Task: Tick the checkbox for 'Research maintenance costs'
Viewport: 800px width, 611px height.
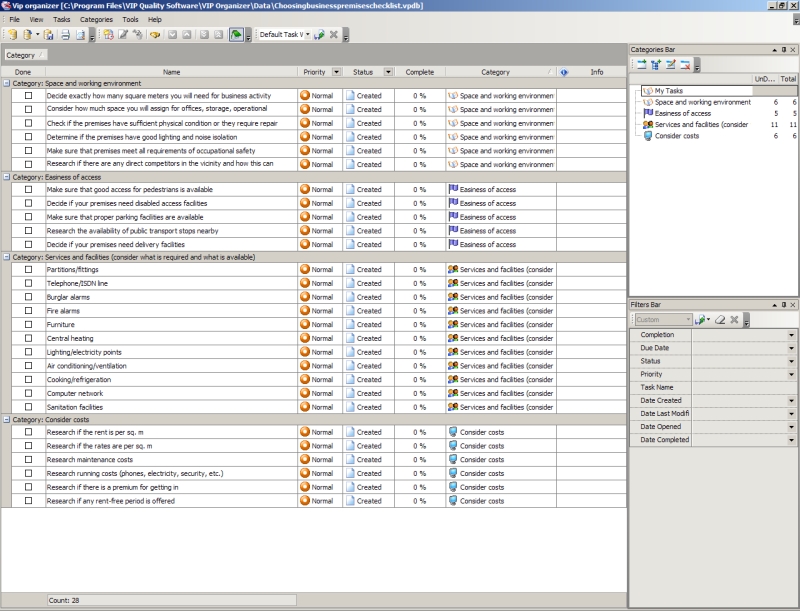Action: tap(29, 460)
